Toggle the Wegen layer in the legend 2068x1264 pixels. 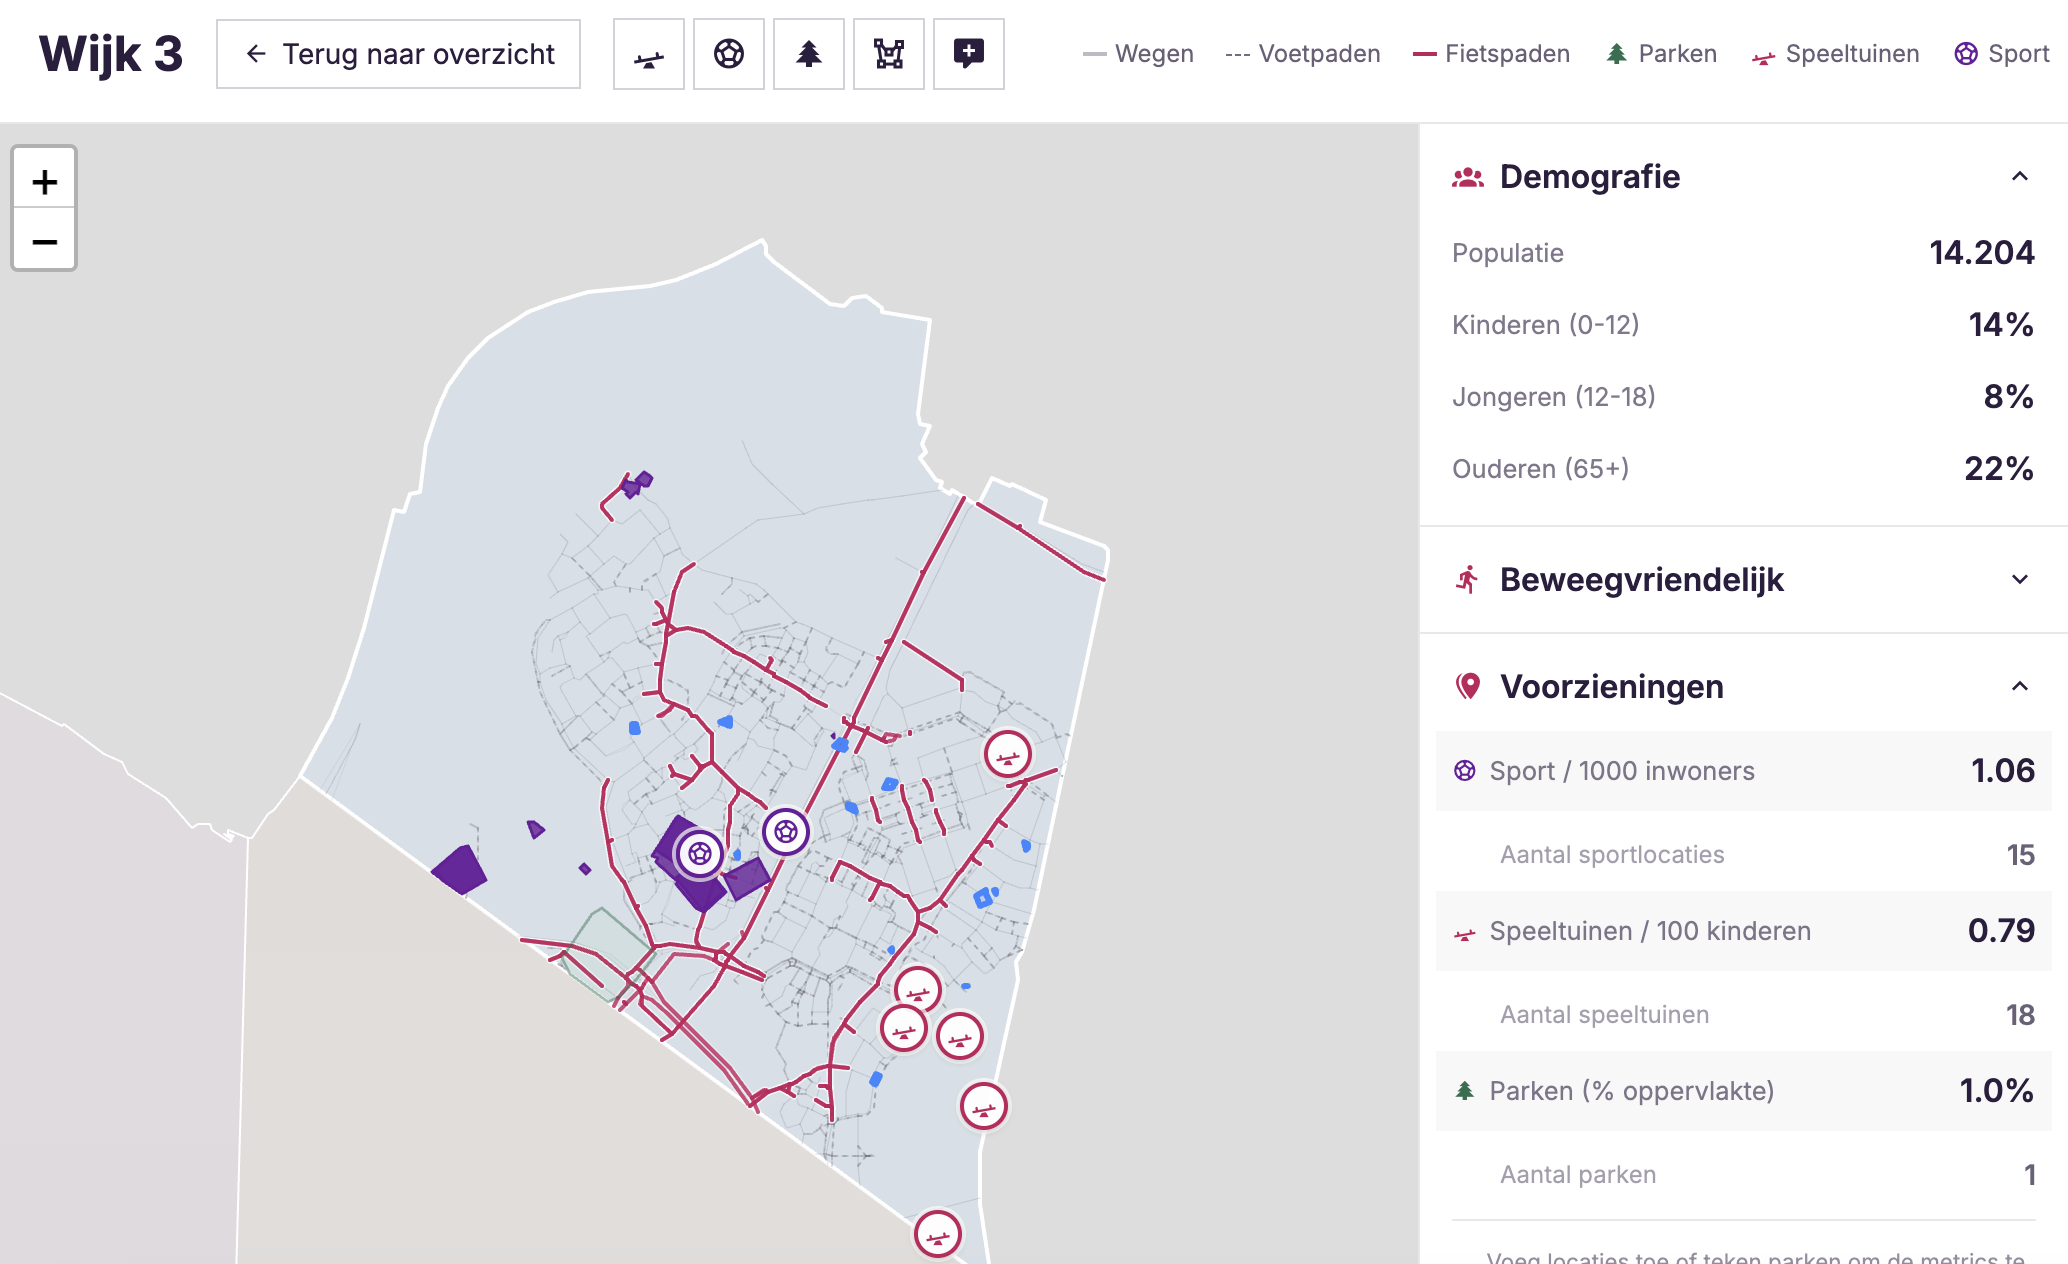(1138, 54)
